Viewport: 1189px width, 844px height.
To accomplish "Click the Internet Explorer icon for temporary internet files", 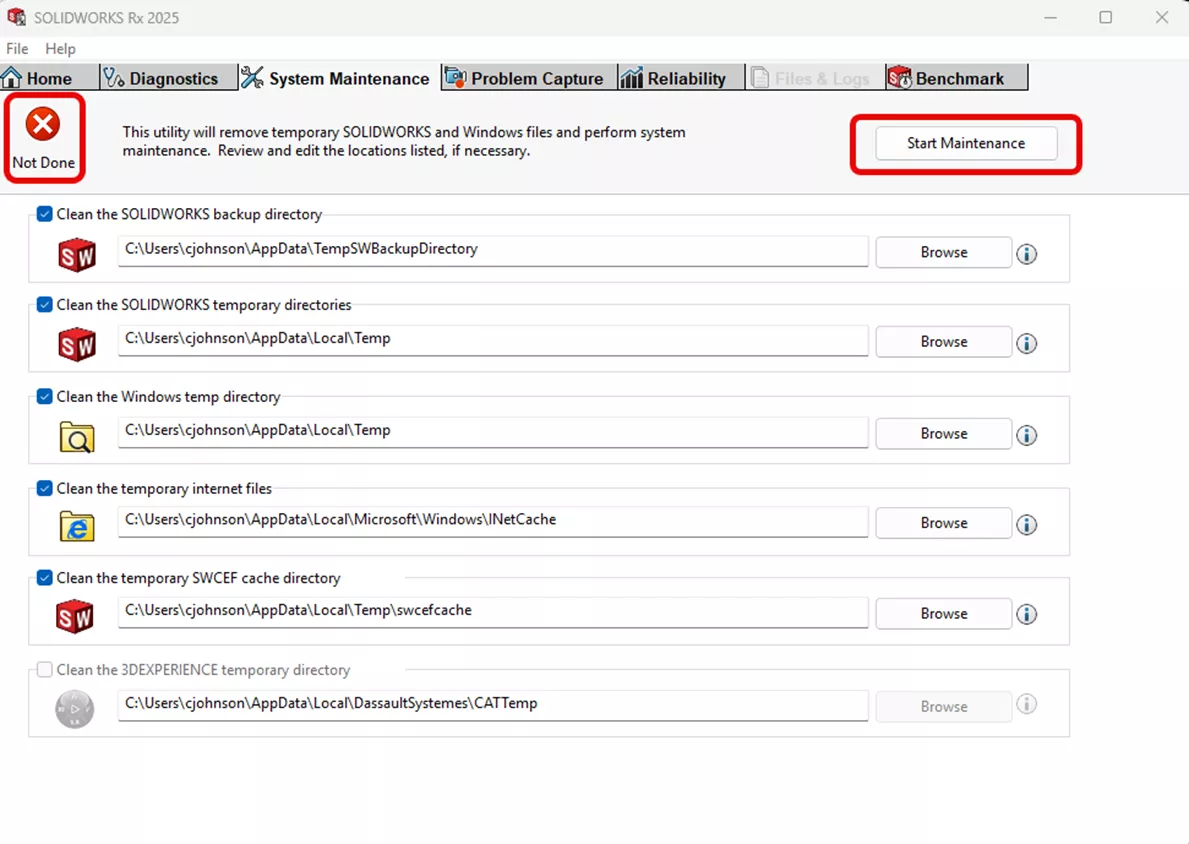I will point(77,525).
